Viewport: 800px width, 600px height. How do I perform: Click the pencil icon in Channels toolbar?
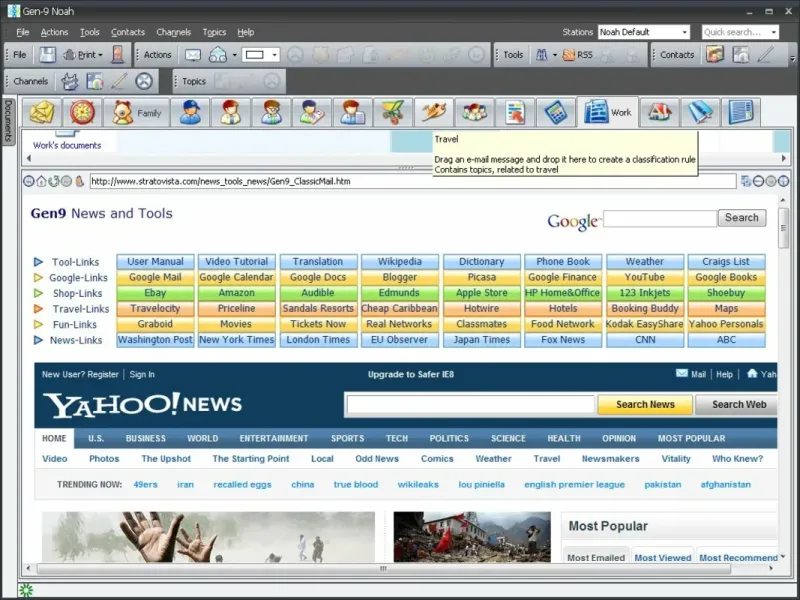tap(119, 81)
